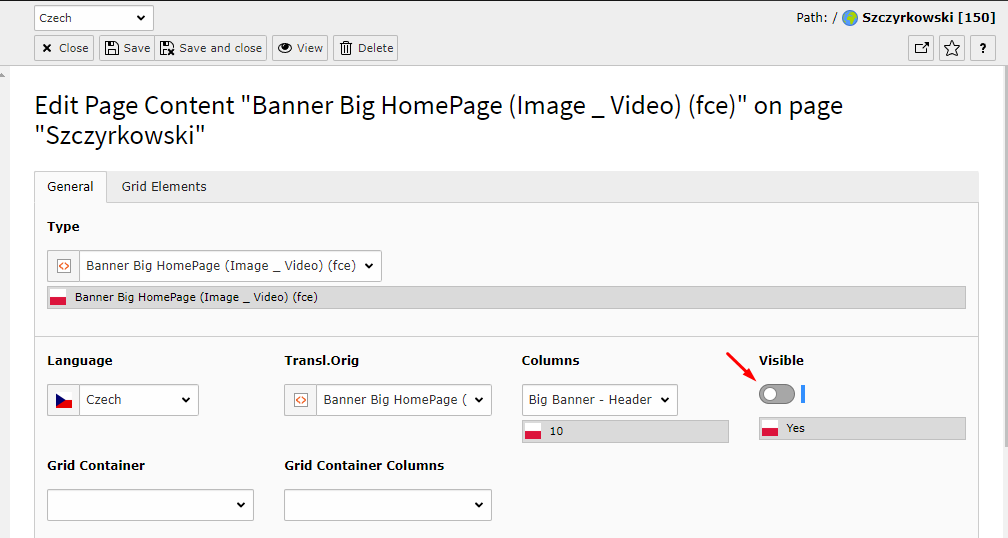The height and width of the screenshot is (538, 1008).
Task: Click the Delete button
Action: point(365,48)
